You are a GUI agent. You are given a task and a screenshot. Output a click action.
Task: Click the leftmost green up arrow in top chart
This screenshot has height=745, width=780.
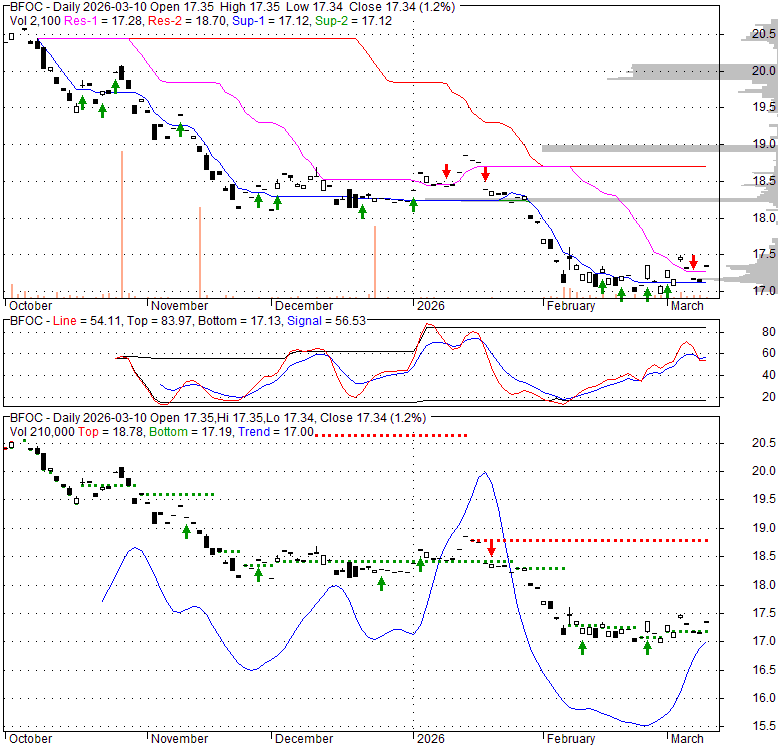click(x=82, y=102)
